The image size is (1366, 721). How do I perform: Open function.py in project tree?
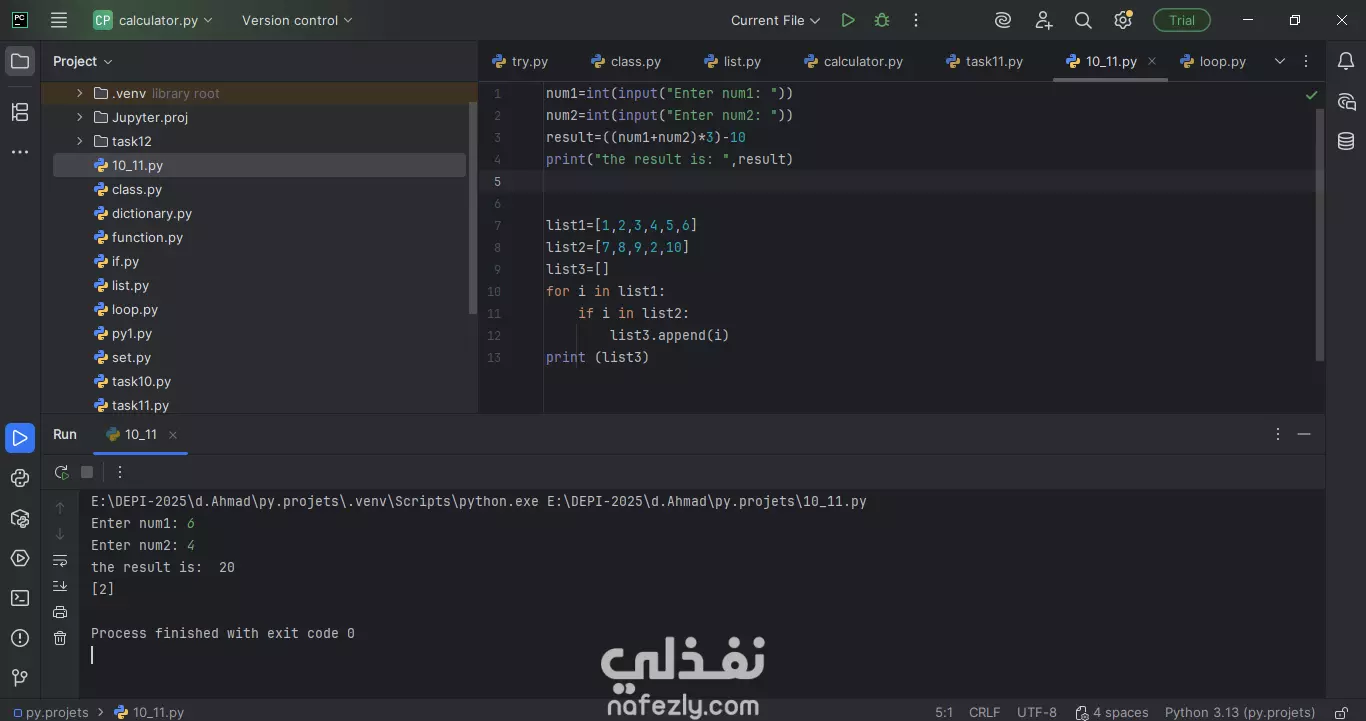click(147, 237)
